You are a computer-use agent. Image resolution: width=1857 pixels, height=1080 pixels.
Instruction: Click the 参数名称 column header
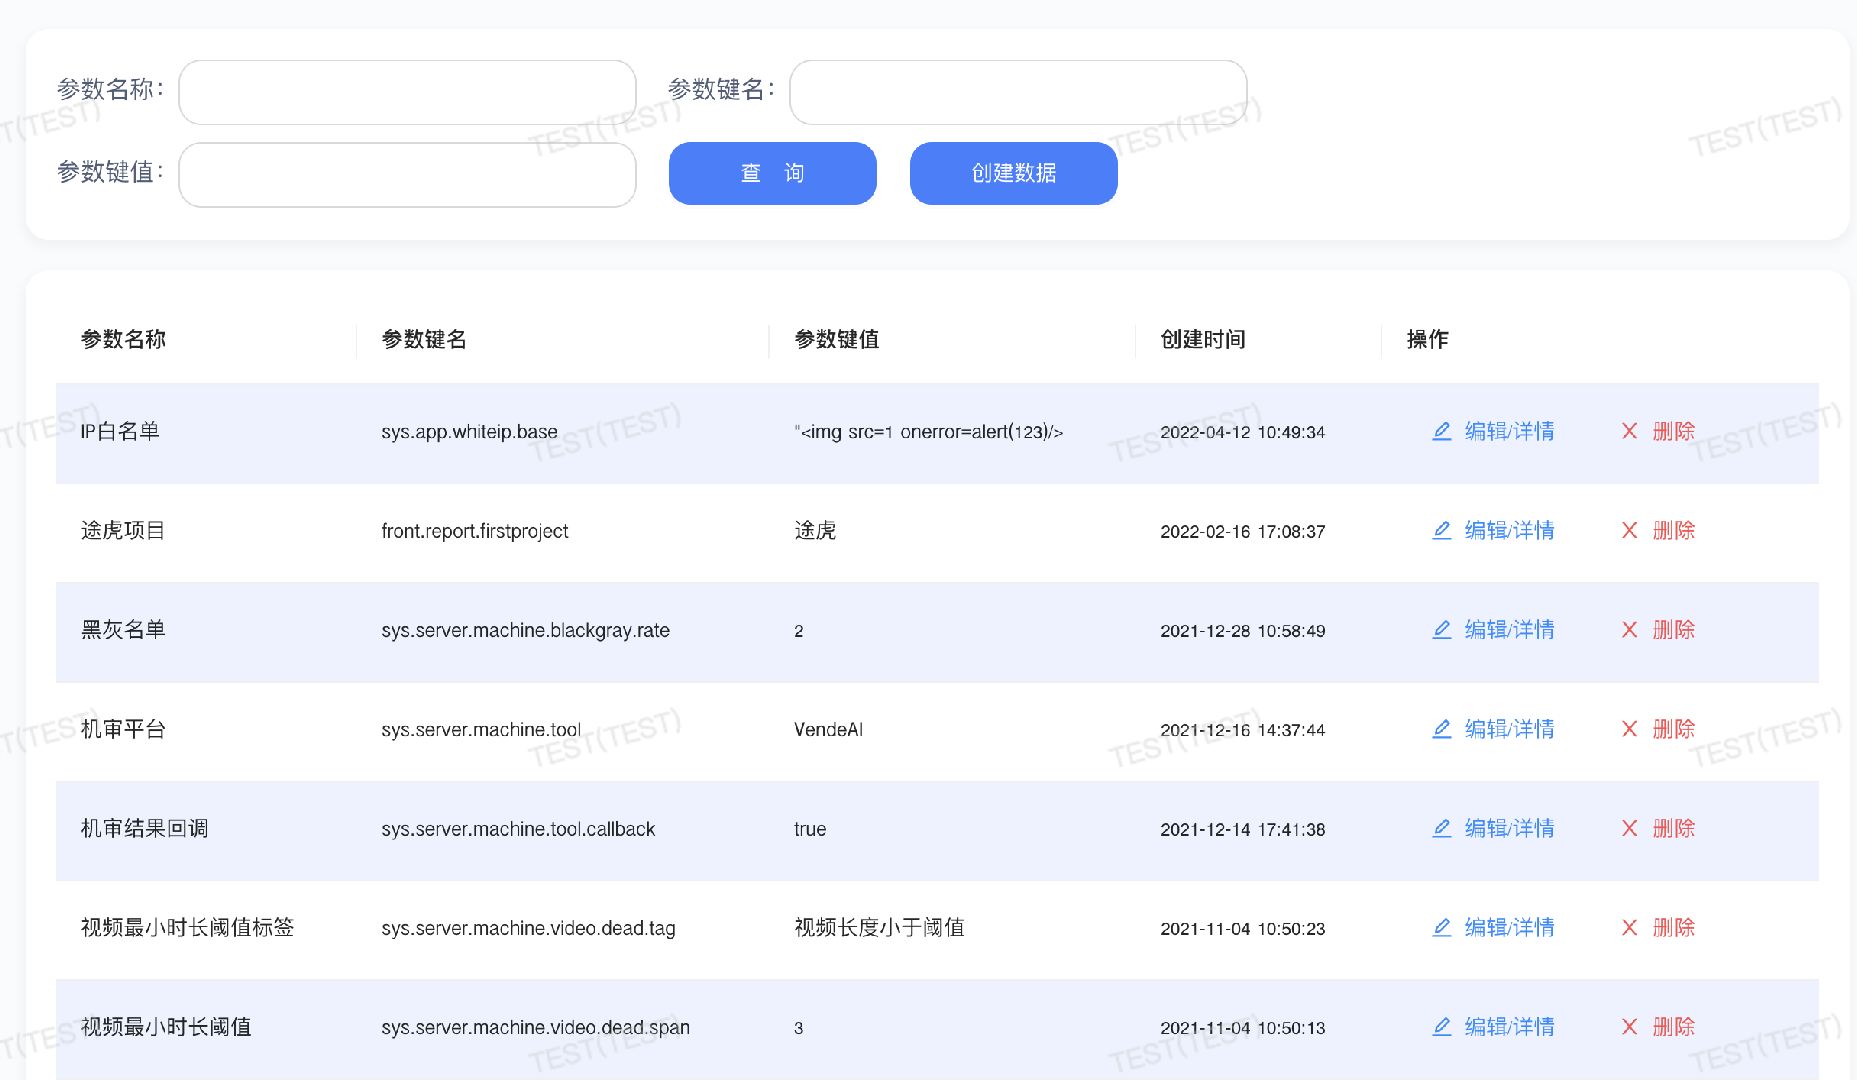click(x=123, y=339)
